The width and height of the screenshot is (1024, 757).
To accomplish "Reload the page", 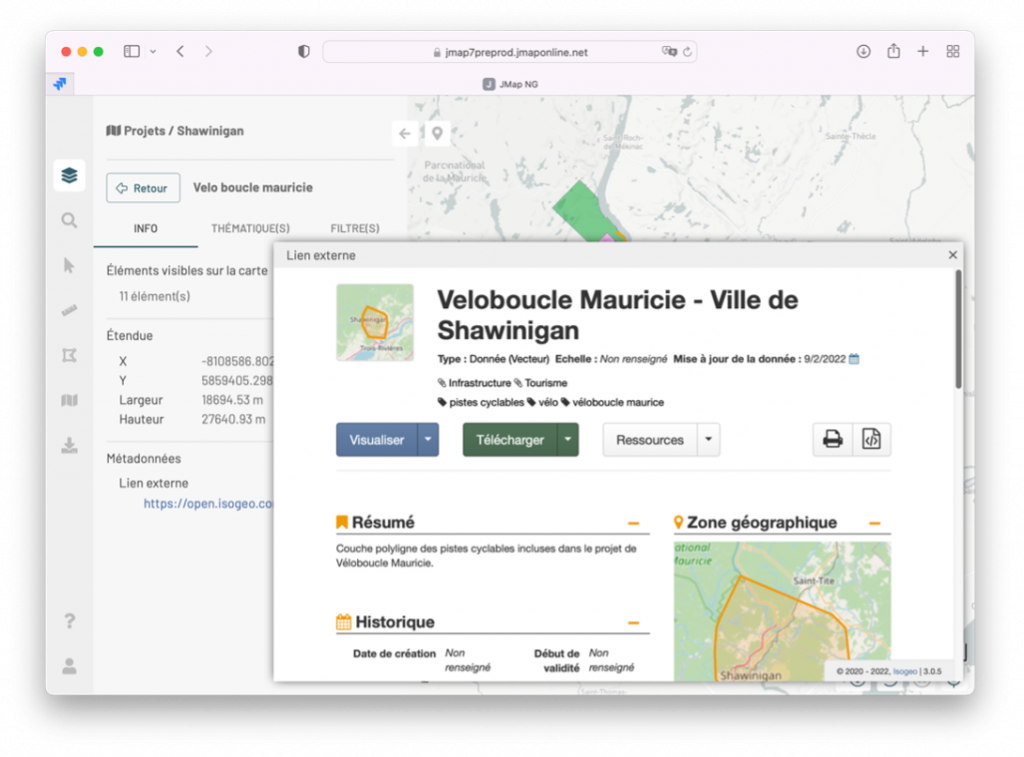I will (687, 52).
